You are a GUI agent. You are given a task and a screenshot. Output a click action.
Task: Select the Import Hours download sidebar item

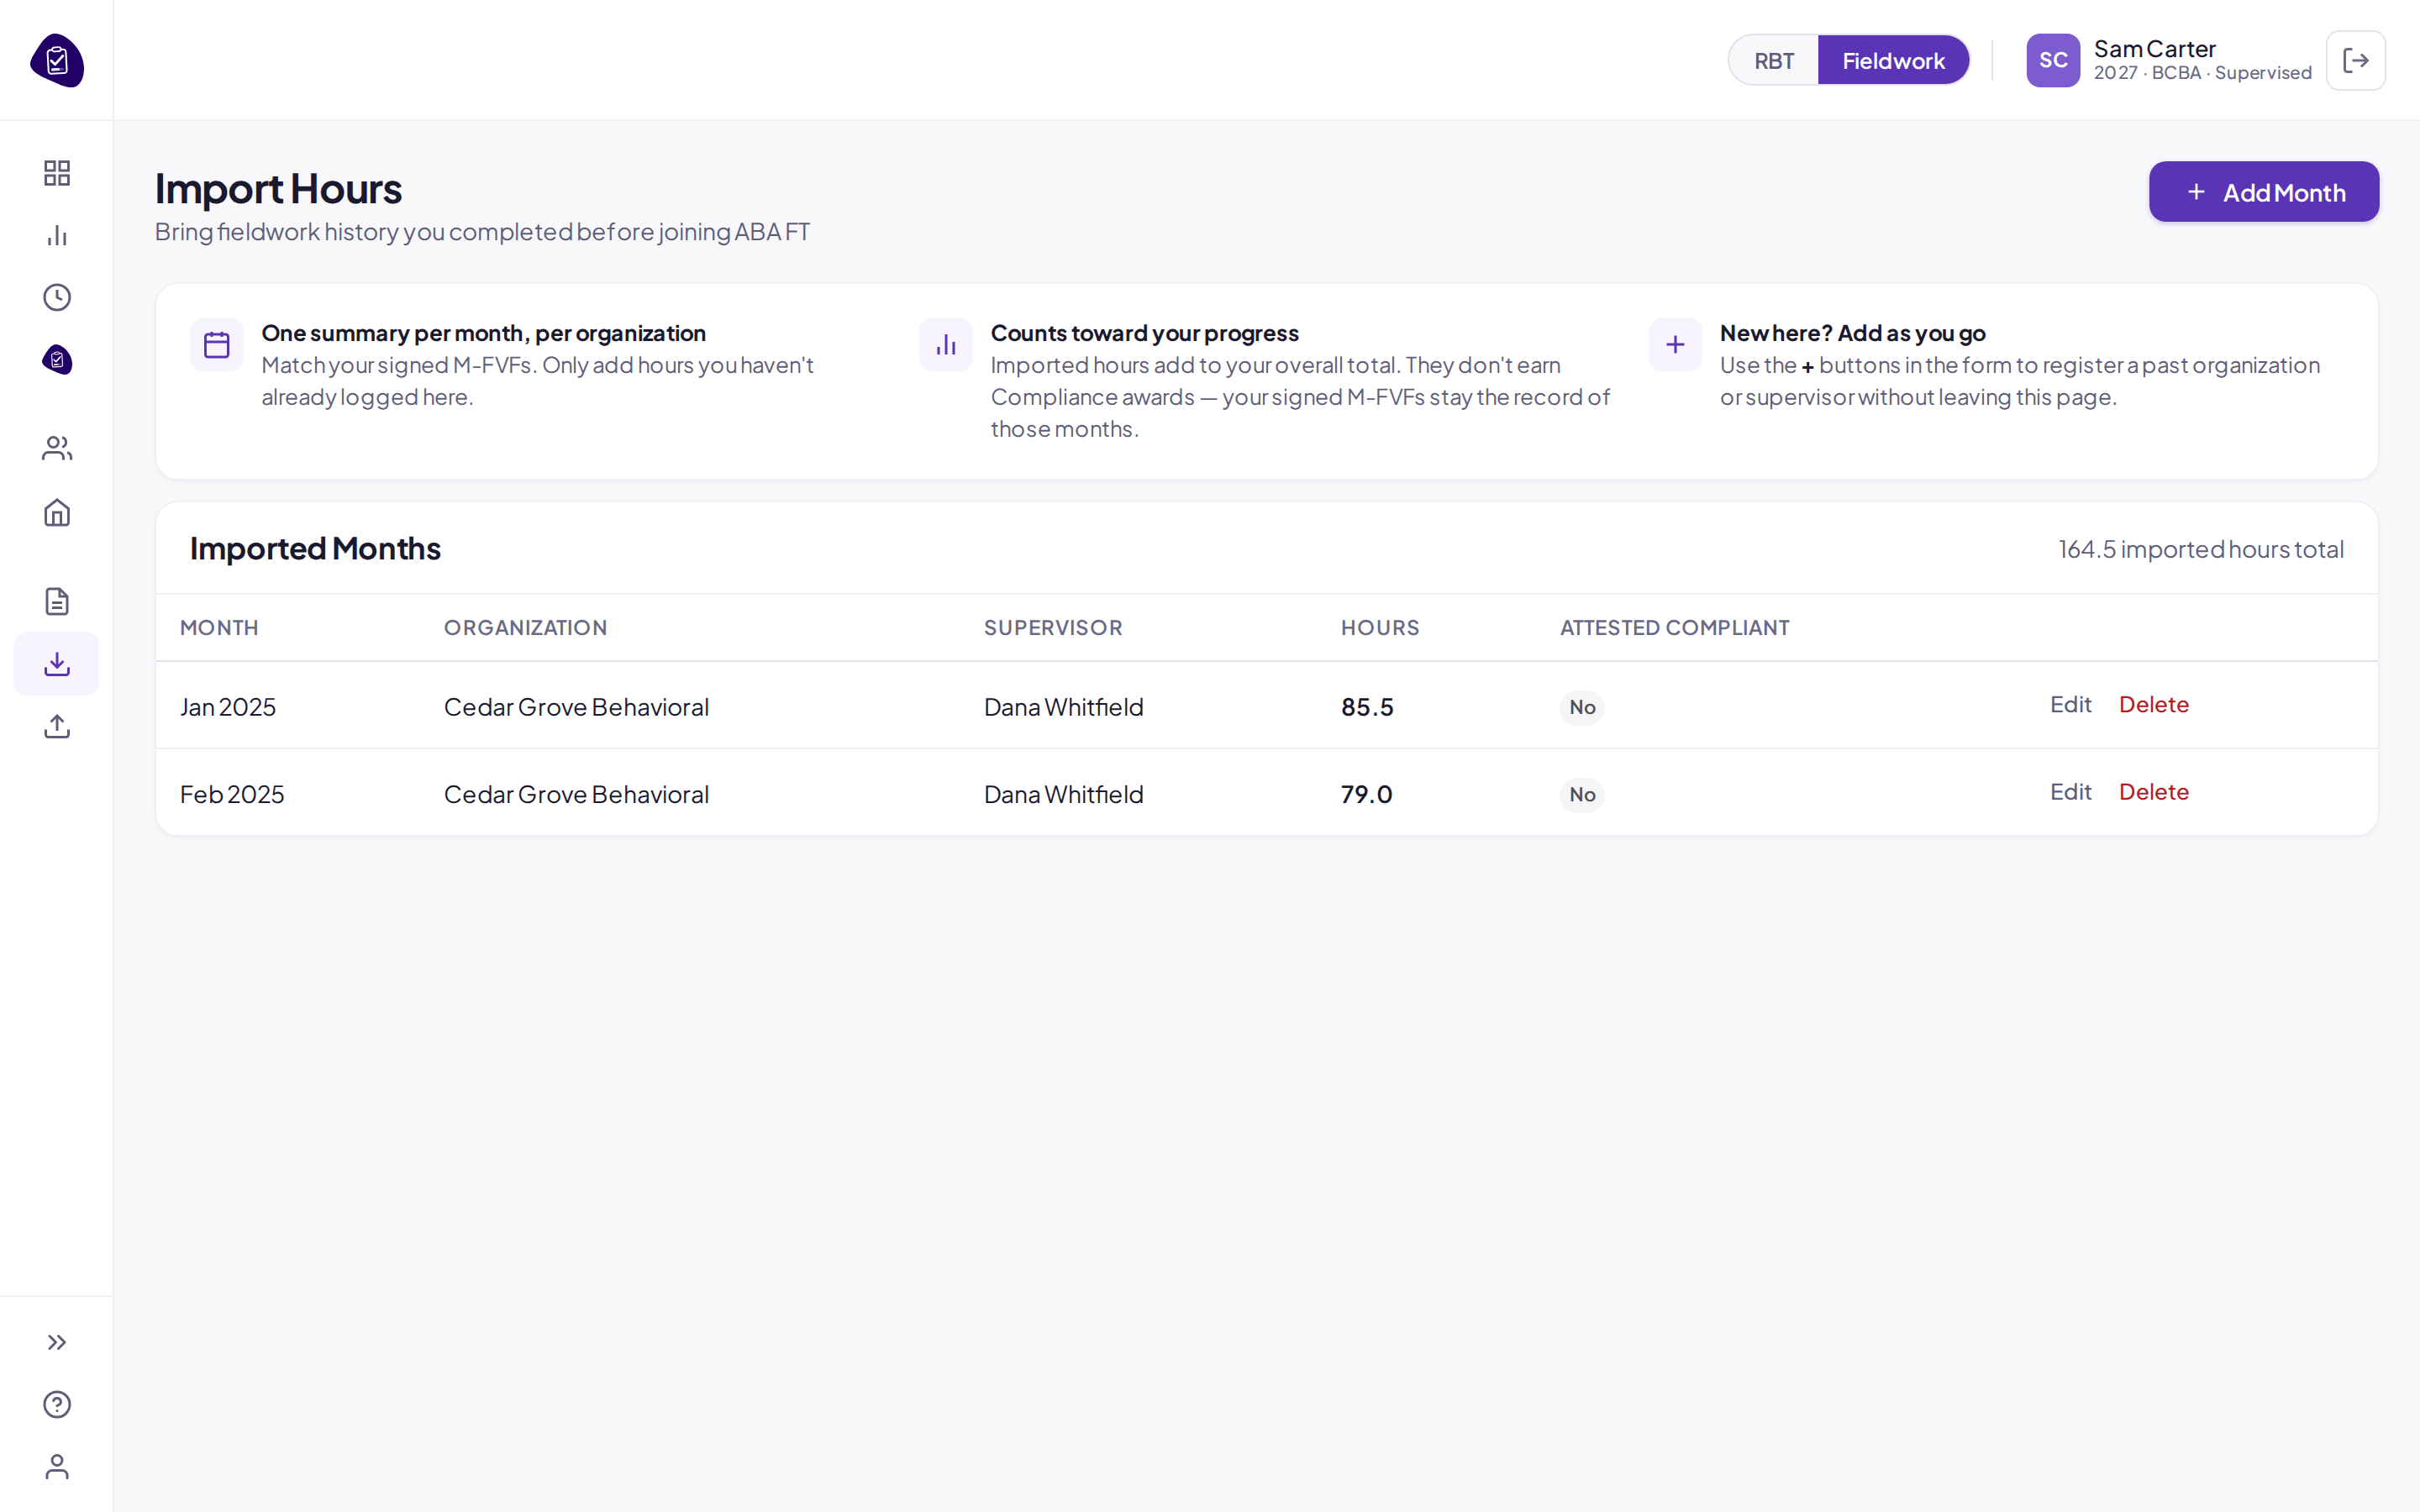(57, 663)
